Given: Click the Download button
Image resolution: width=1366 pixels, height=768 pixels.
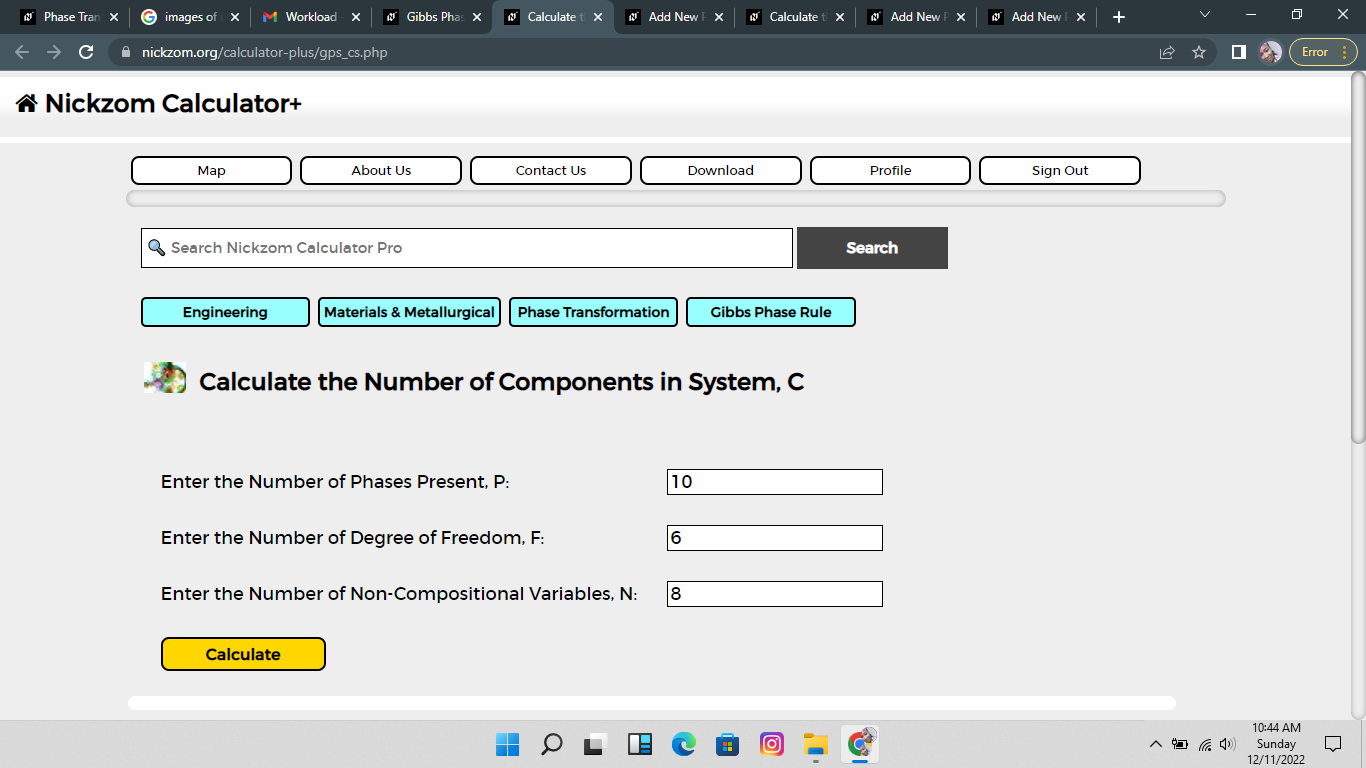Looking at the screenshot, I should pyautogui.click(x=721, y=170).
